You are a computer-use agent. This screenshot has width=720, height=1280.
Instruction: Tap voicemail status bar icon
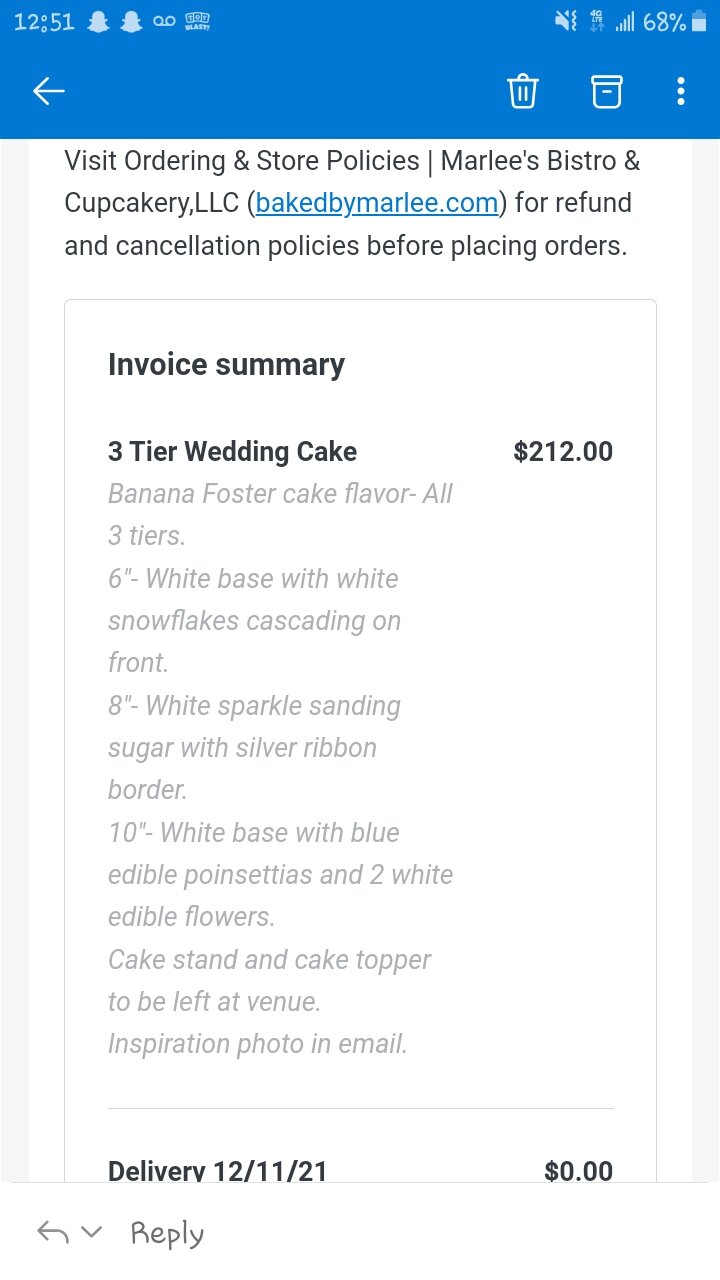point(165,23)
